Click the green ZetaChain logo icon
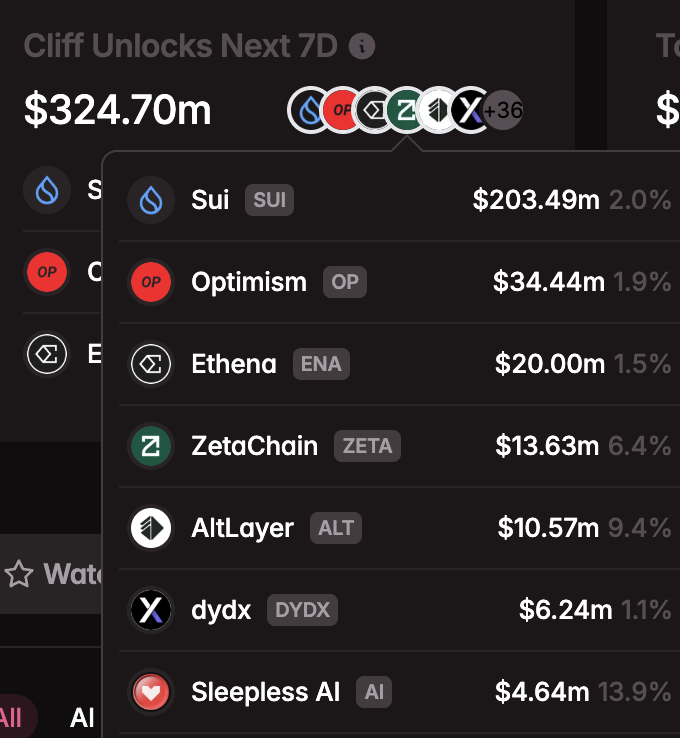Screen dimensions: 680x738 (151, 446)
